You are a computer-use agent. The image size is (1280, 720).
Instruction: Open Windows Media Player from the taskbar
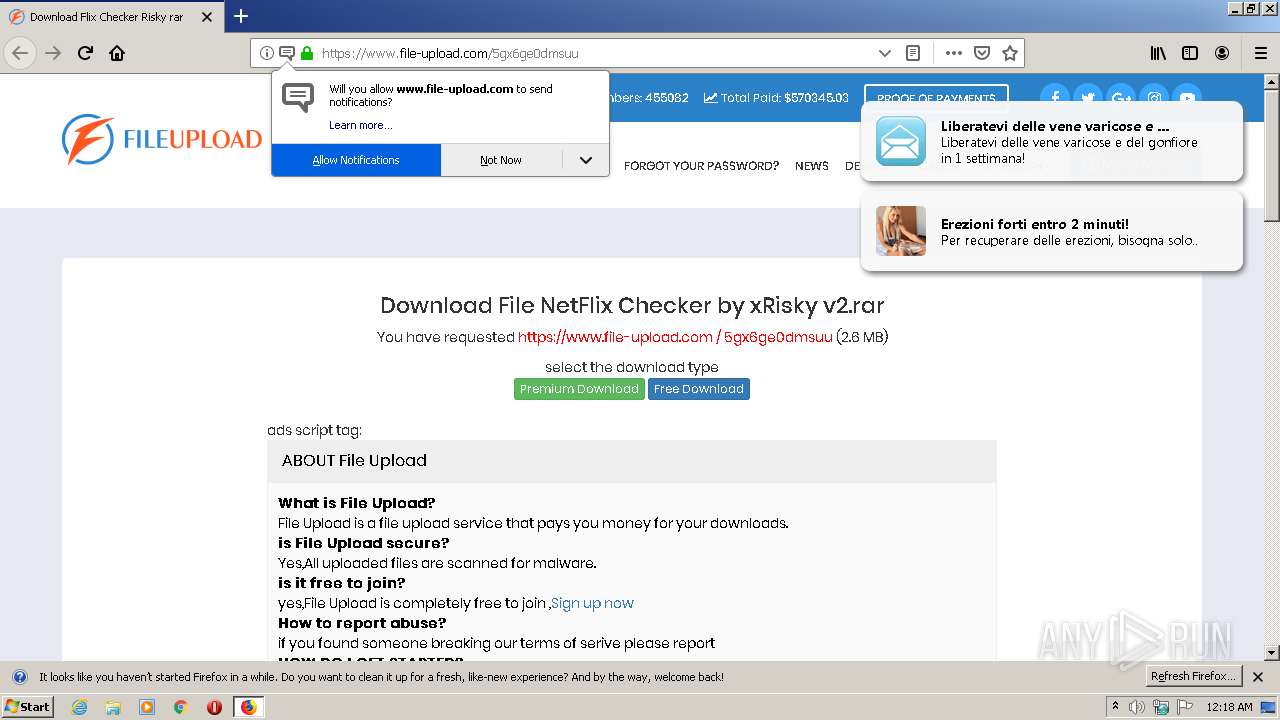[147, 707]
